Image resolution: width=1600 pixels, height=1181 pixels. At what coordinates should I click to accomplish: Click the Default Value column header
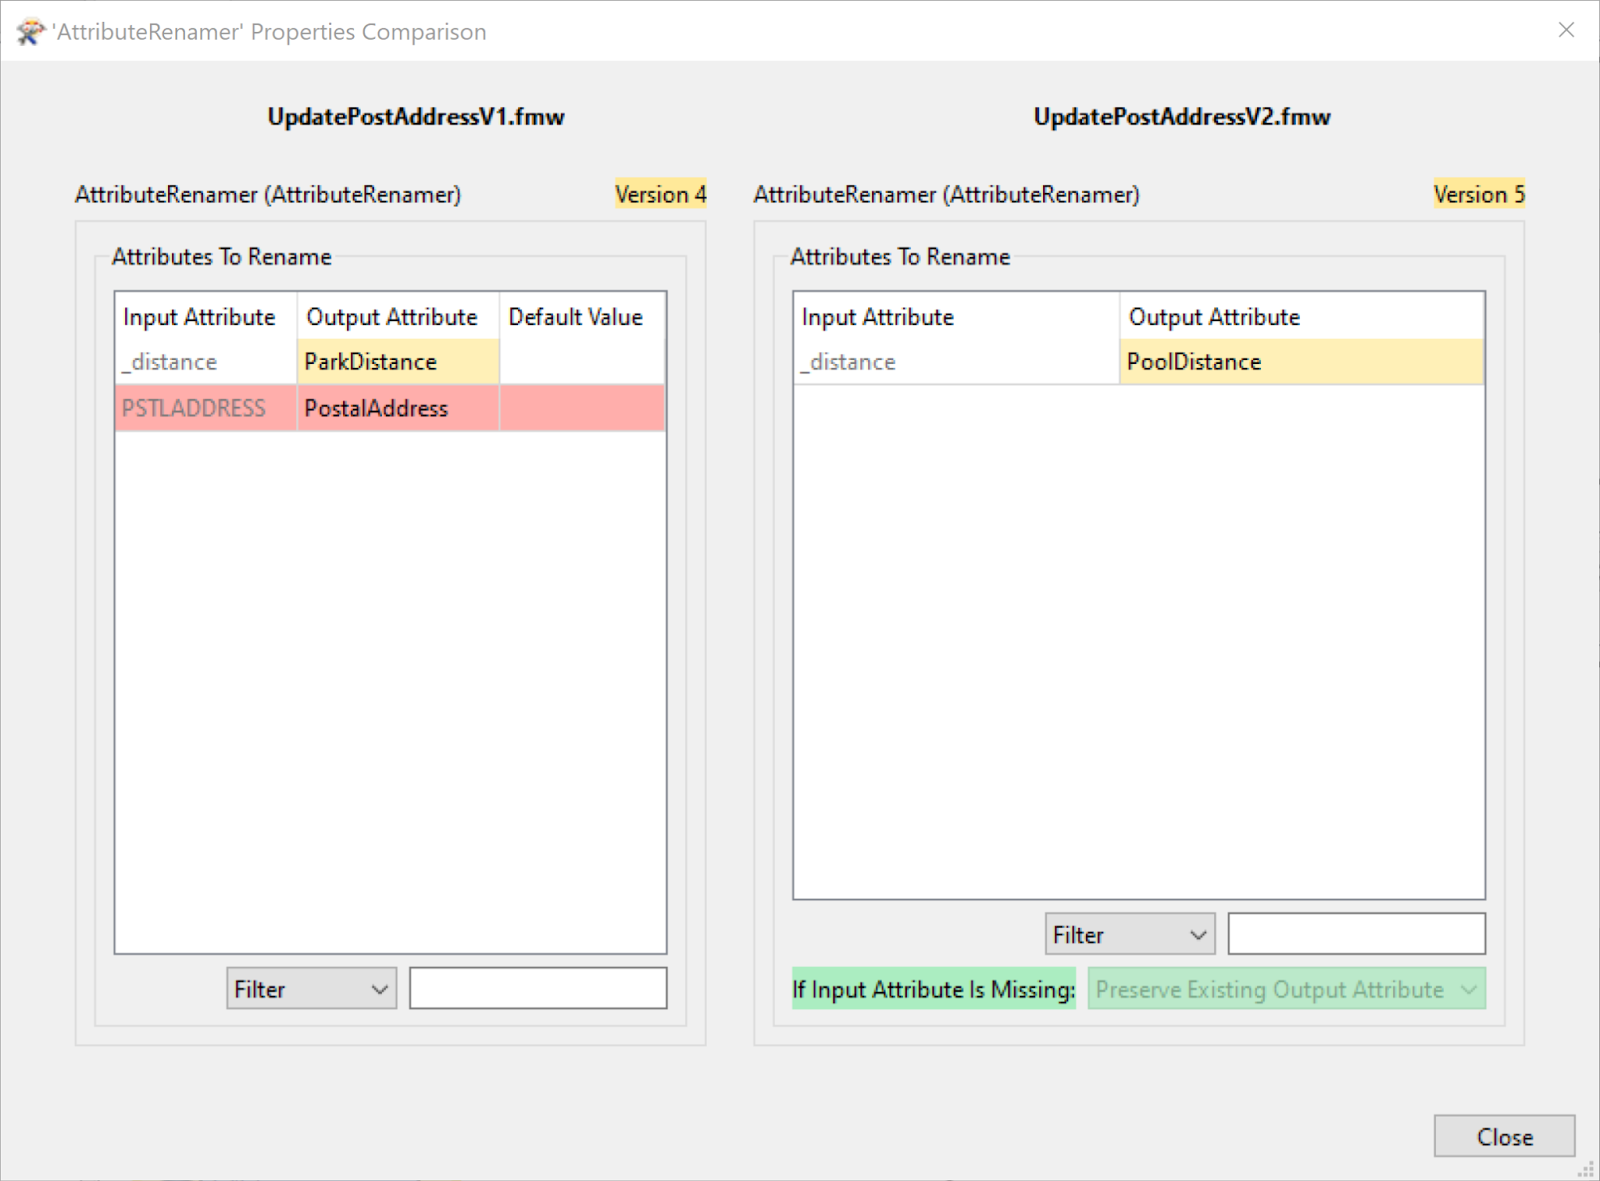pyautogui.click(x=575, y=317)
